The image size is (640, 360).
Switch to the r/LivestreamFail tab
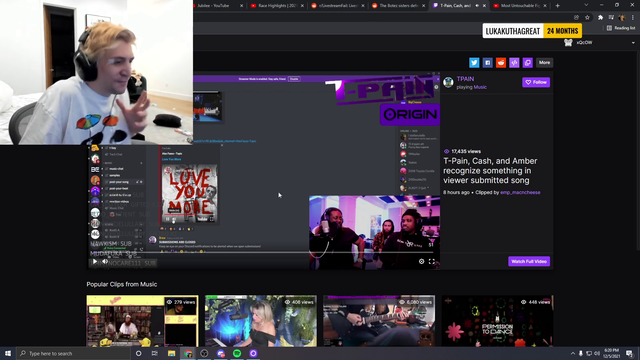(x=337, y=6)
